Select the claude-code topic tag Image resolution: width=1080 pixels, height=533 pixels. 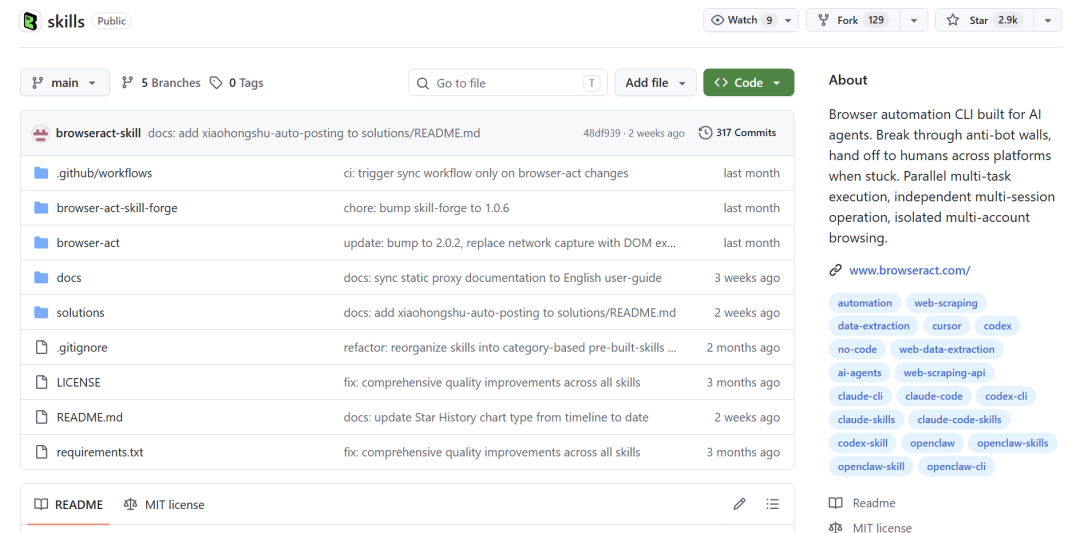934,396
